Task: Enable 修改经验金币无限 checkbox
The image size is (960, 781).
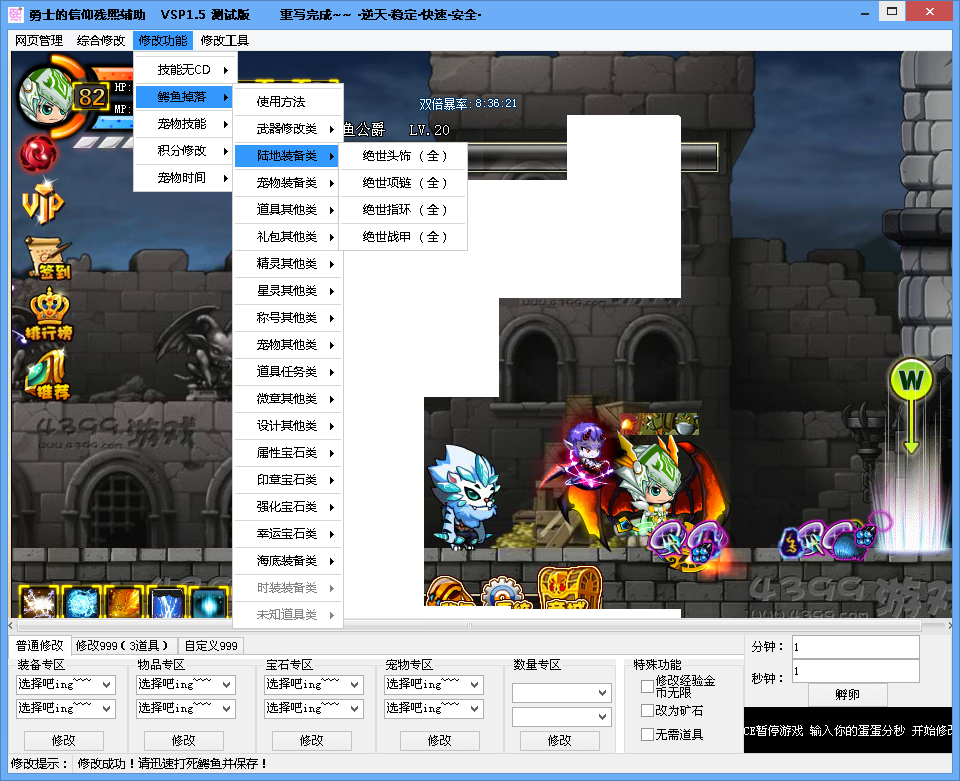Action: point(647,686)
